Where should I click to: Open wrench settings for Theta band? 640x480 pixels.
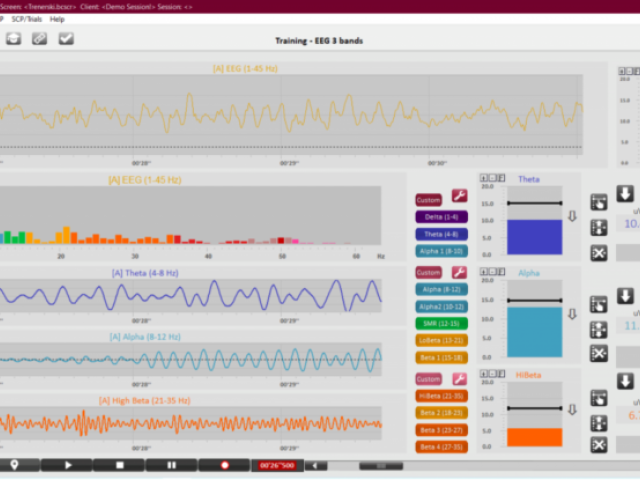[459, 198]
